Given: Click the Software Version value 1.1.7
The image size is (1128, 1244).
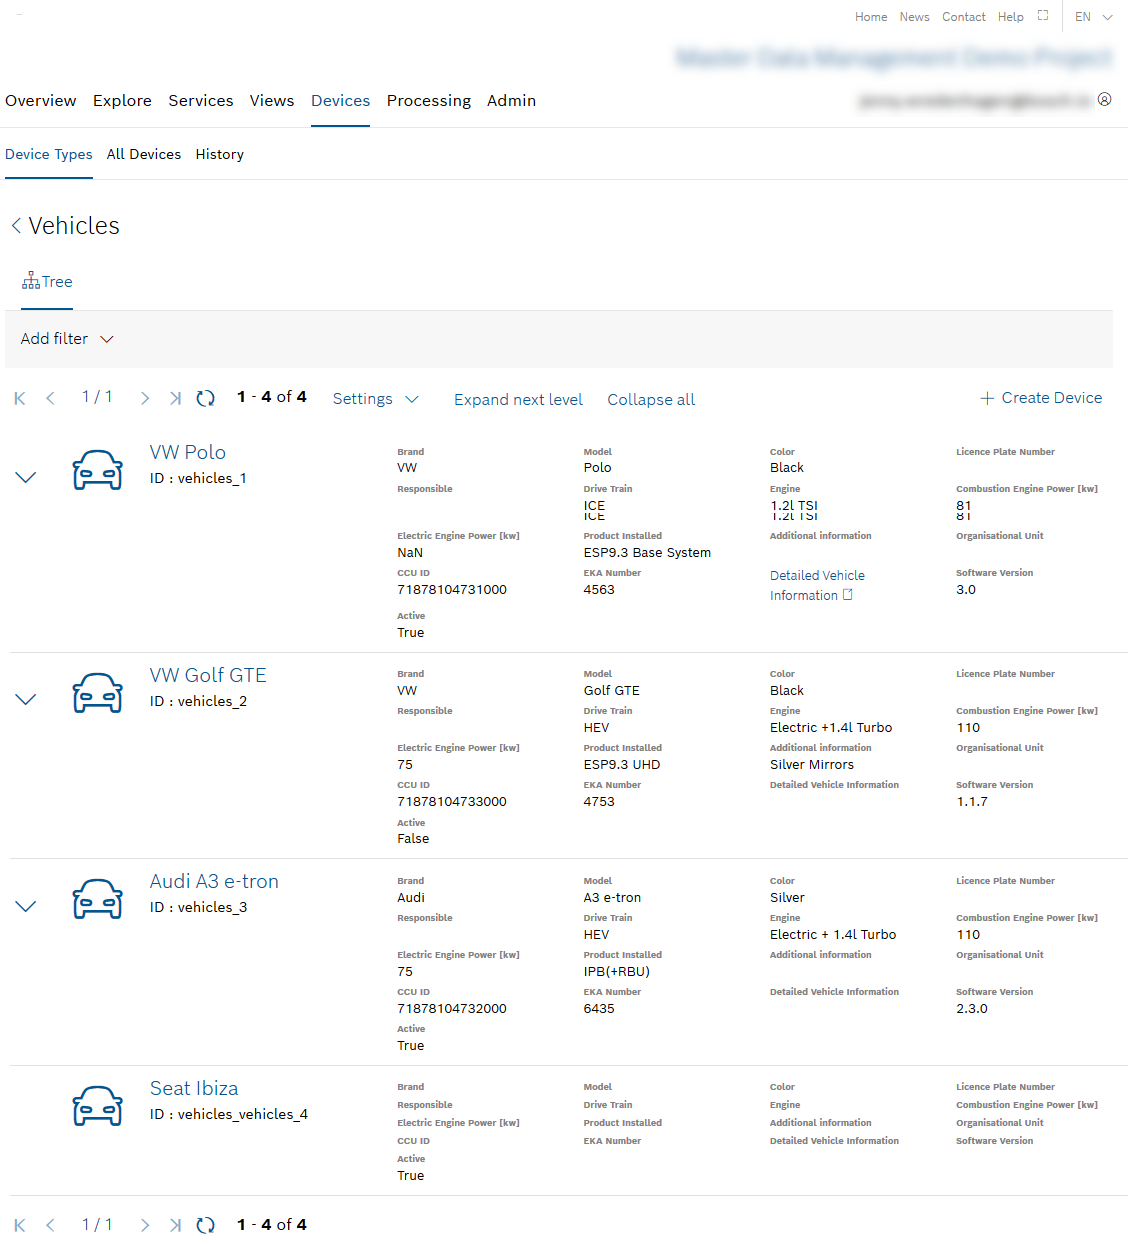Looking at the screenshot, I should (x=972, y=802).
